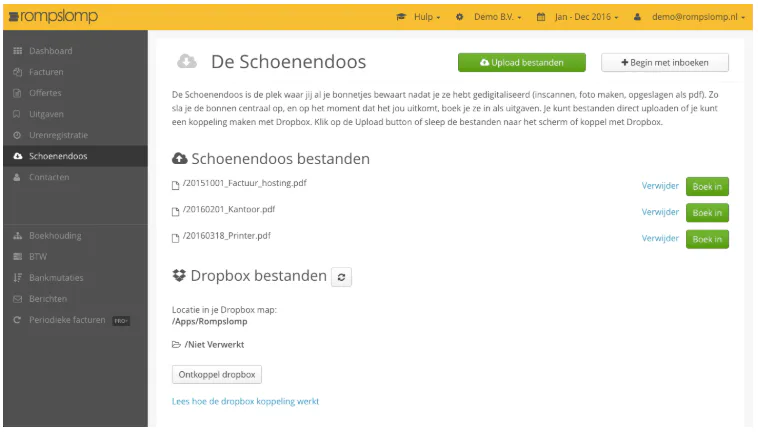
Task: Click the green Upload bestanden button
Action: point(522,62)
